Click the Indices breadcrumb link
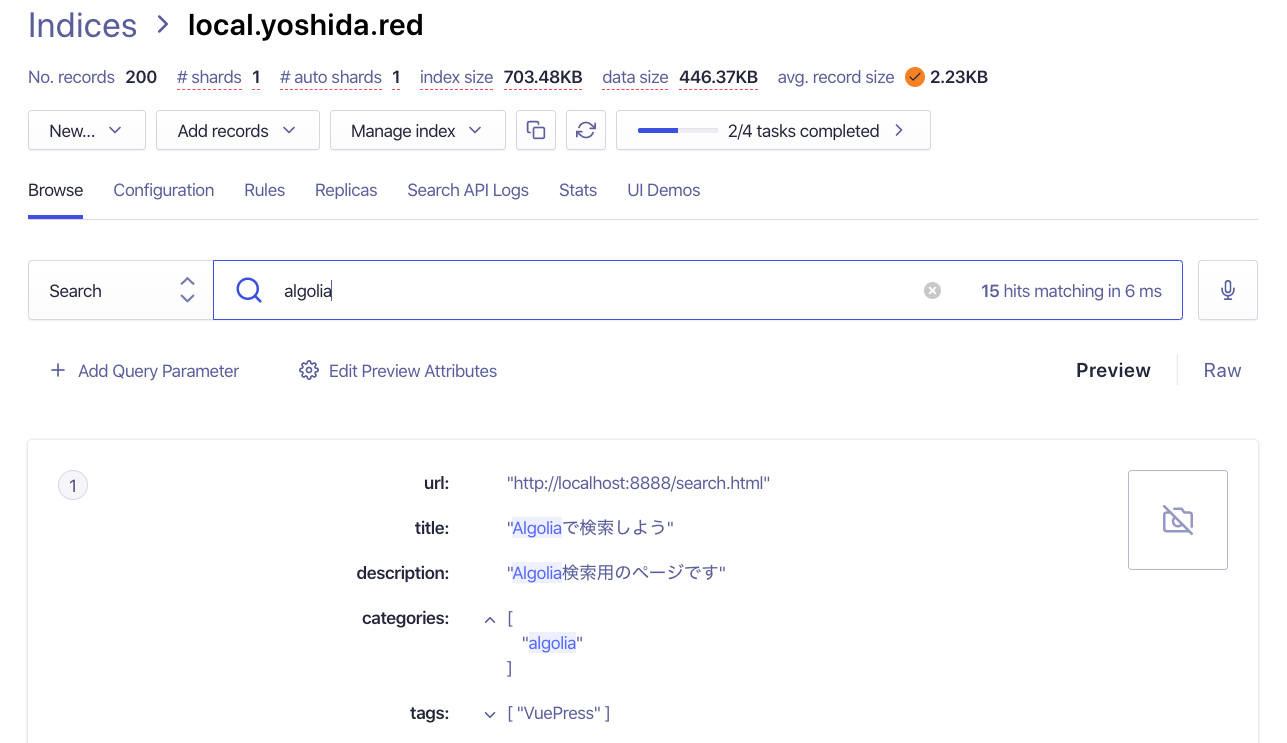1287x743 pixels. (83, 25)
